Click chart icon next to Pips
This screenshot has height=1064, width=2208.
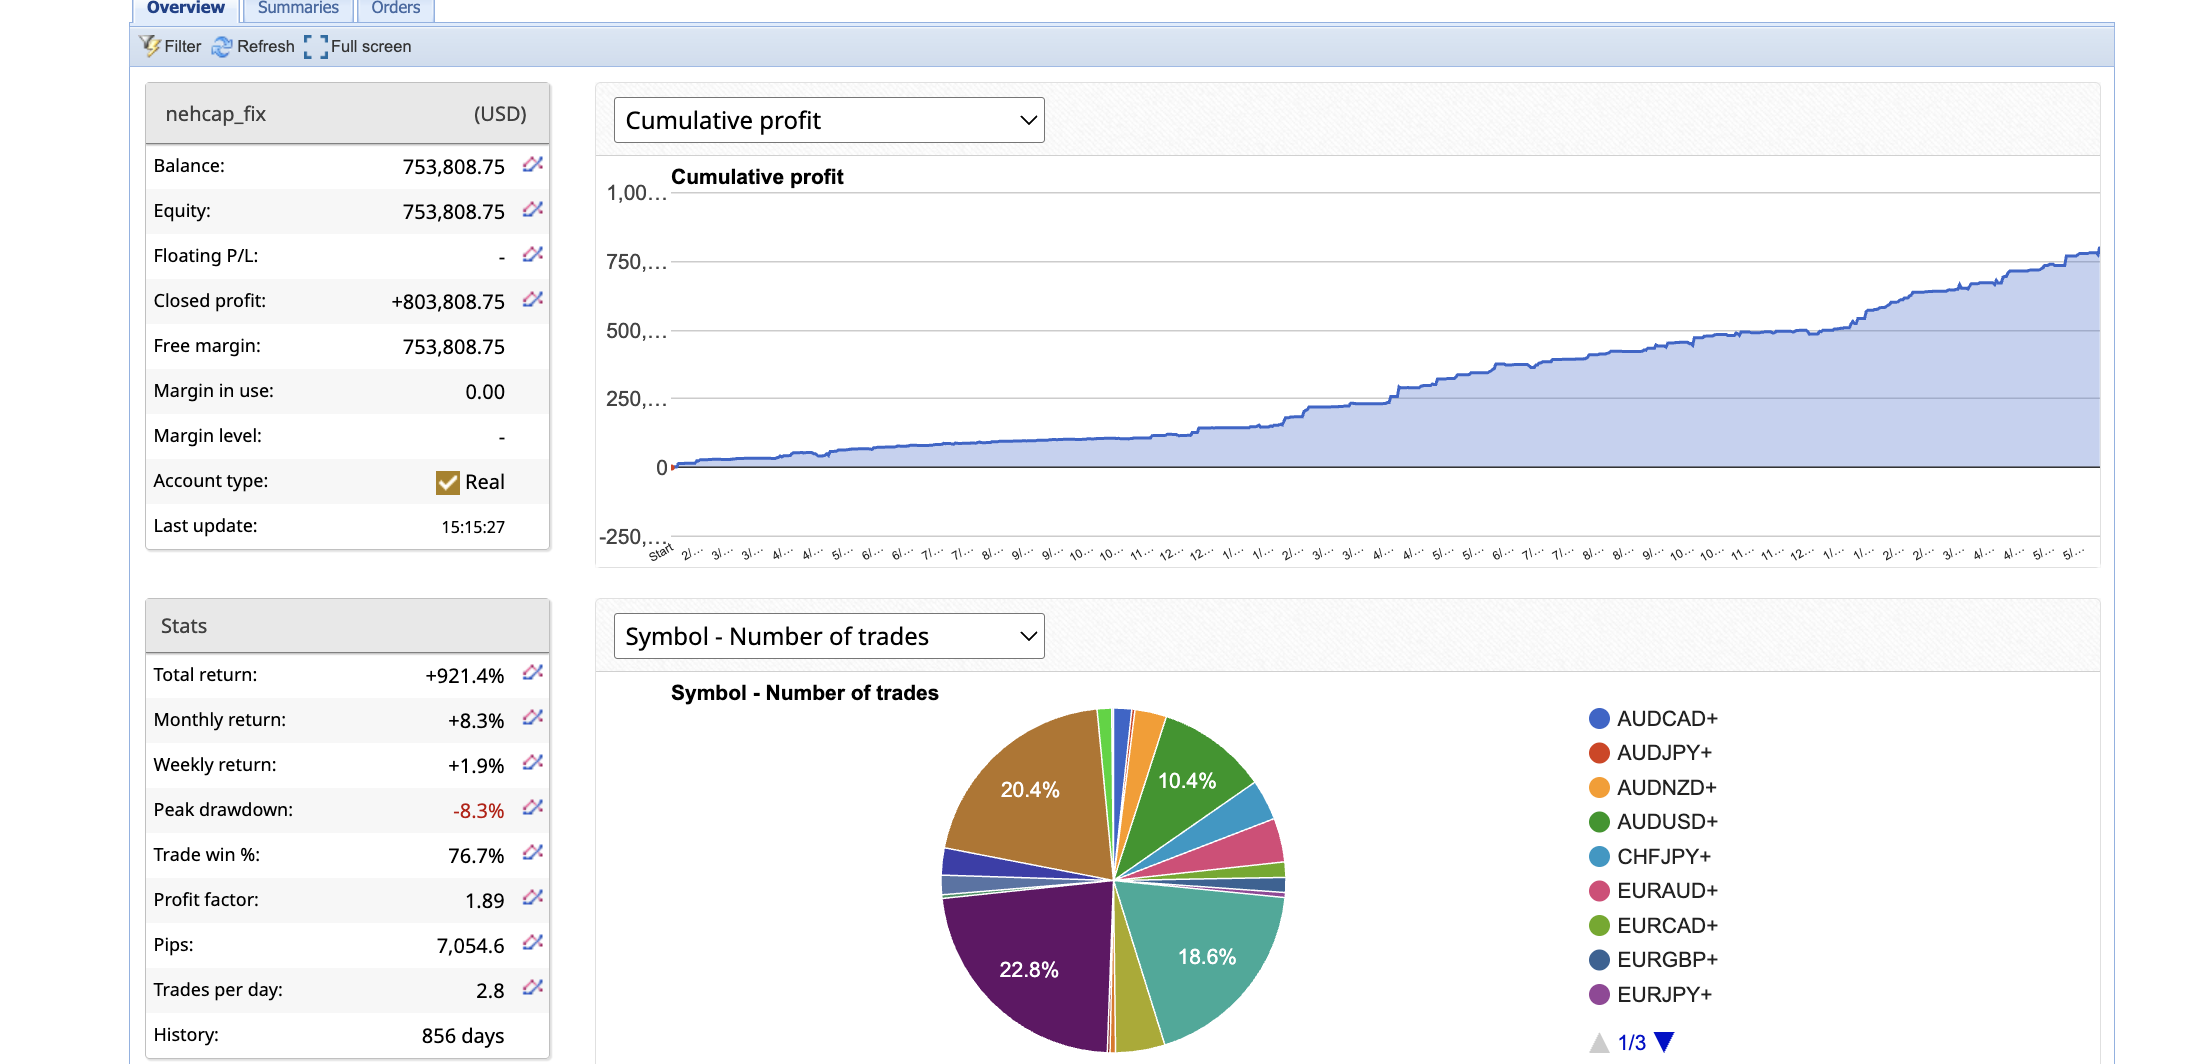click(x=533, y=943)
